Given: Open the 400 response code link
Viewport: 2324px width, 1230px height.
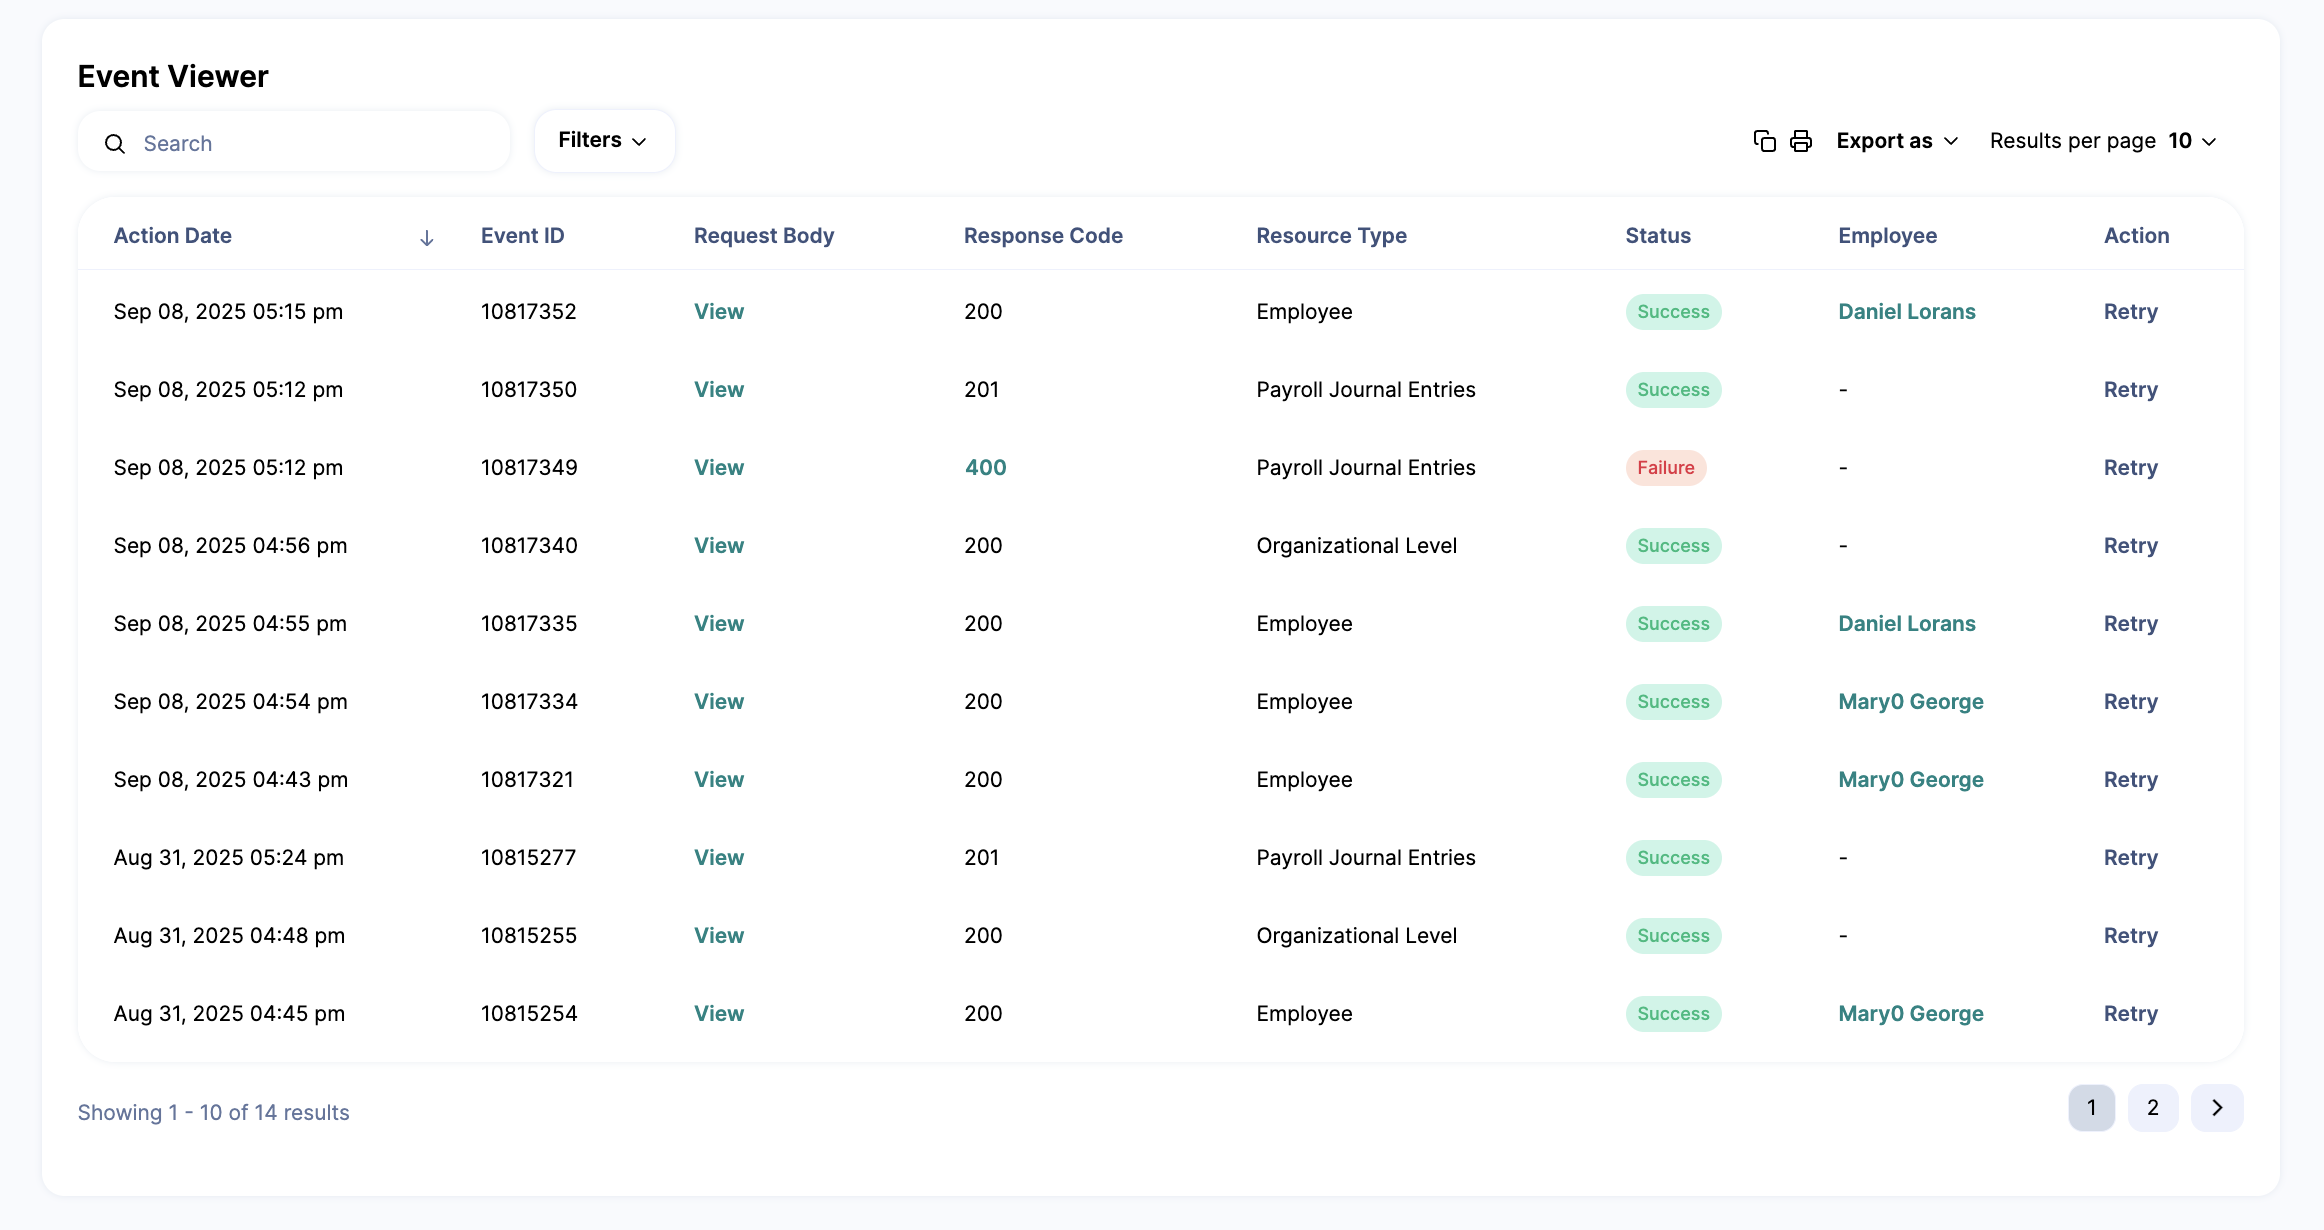Looking at the screenshot, I should (985, 468).
